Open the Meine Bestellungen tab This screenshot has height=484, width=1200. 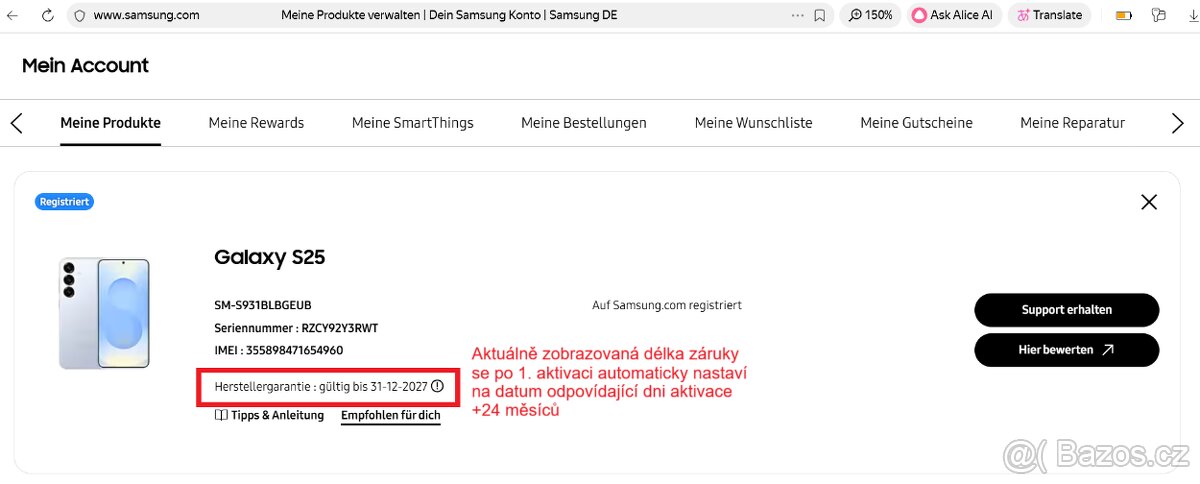pyautogui.click(x=583, y=123)
